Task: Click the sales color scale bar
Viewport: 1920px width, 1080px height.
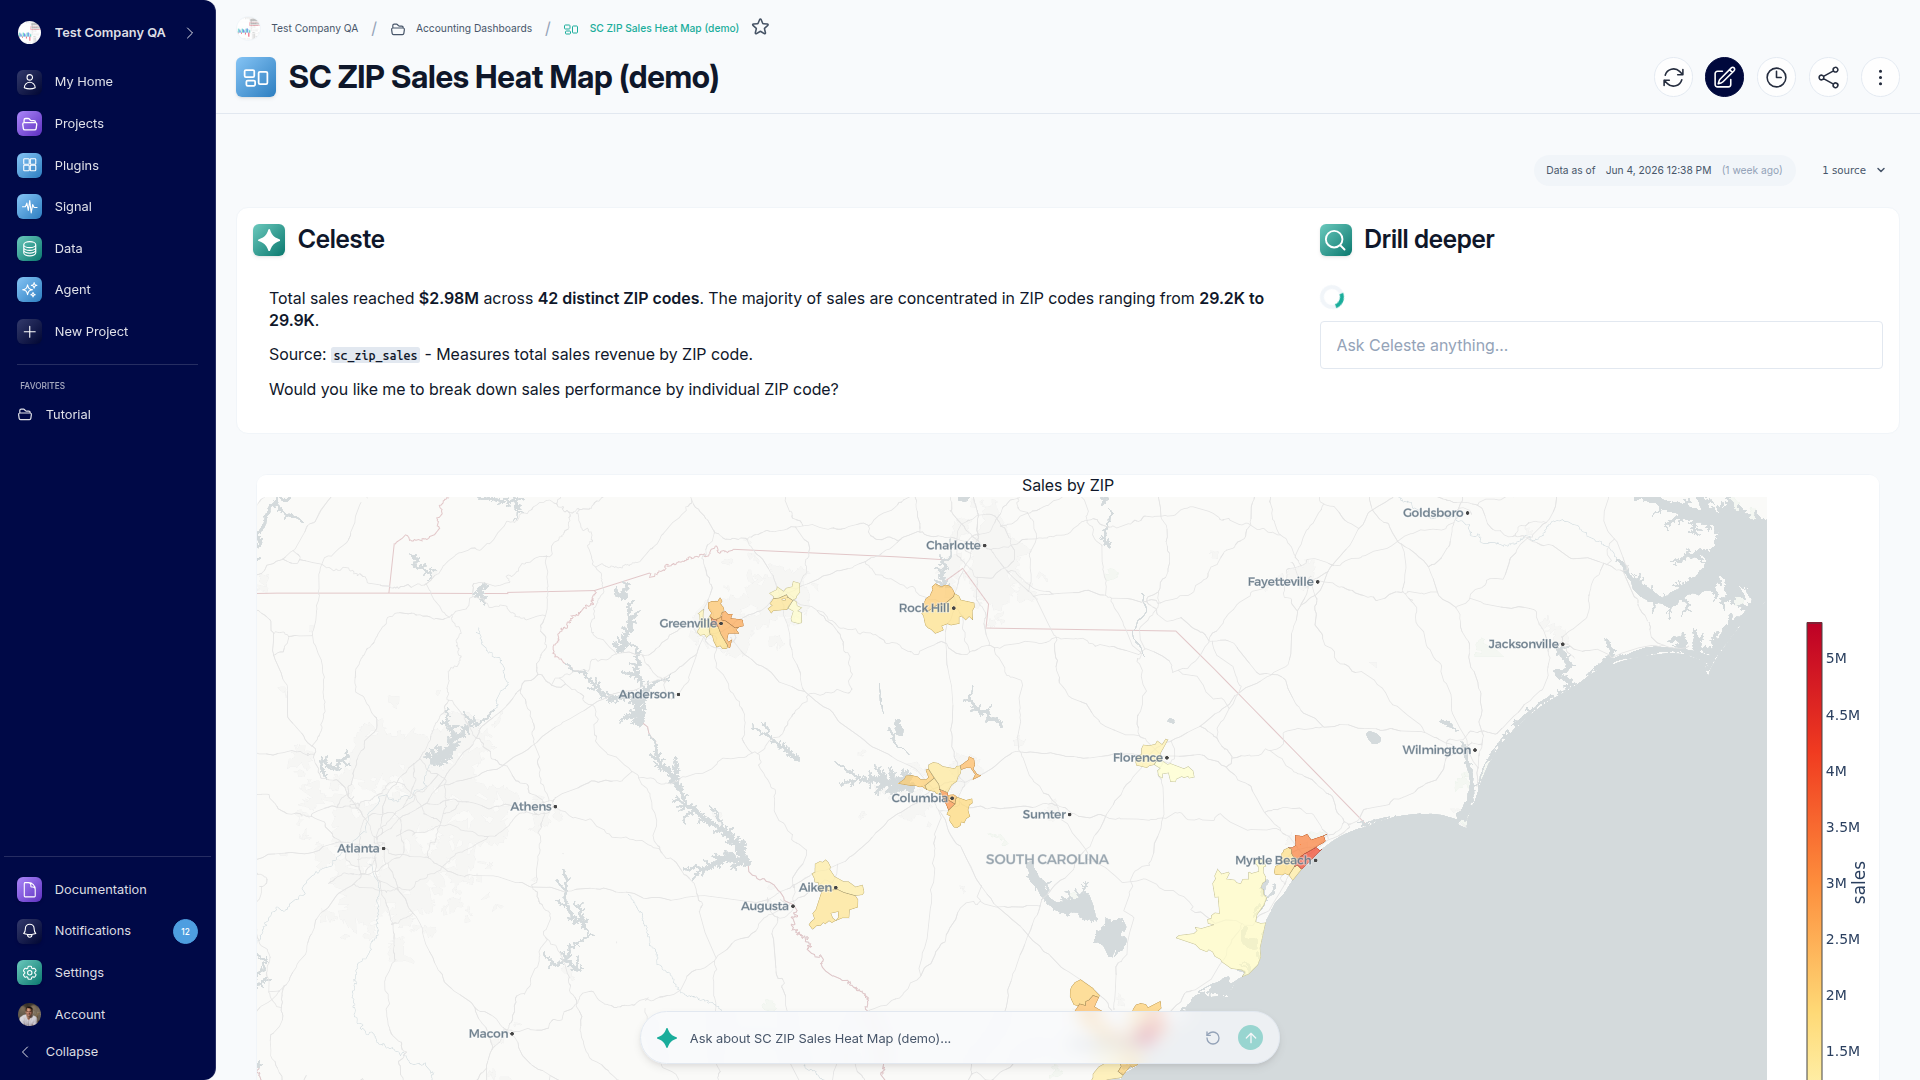Action: 1814,850
